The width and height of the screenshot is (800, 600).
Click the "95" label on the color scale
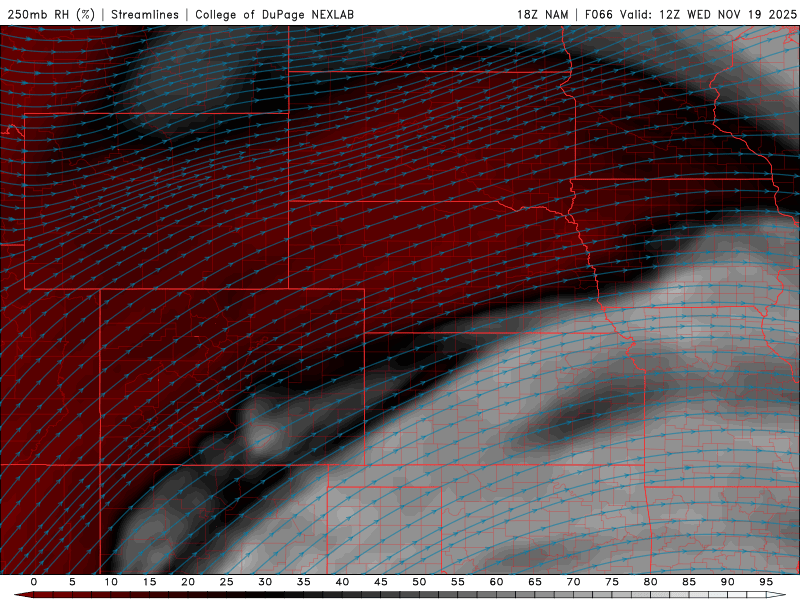click(766, 582)
